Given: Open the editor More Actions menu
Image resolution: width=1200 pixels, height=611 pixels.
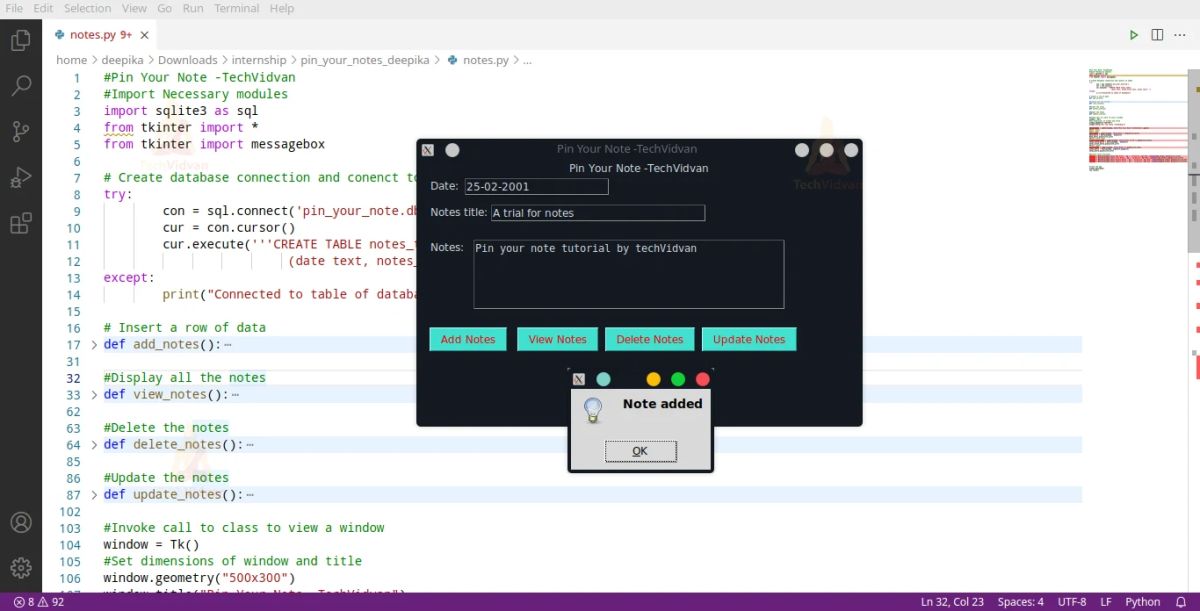Looking at the screenshot, I should coord(1180,35).
